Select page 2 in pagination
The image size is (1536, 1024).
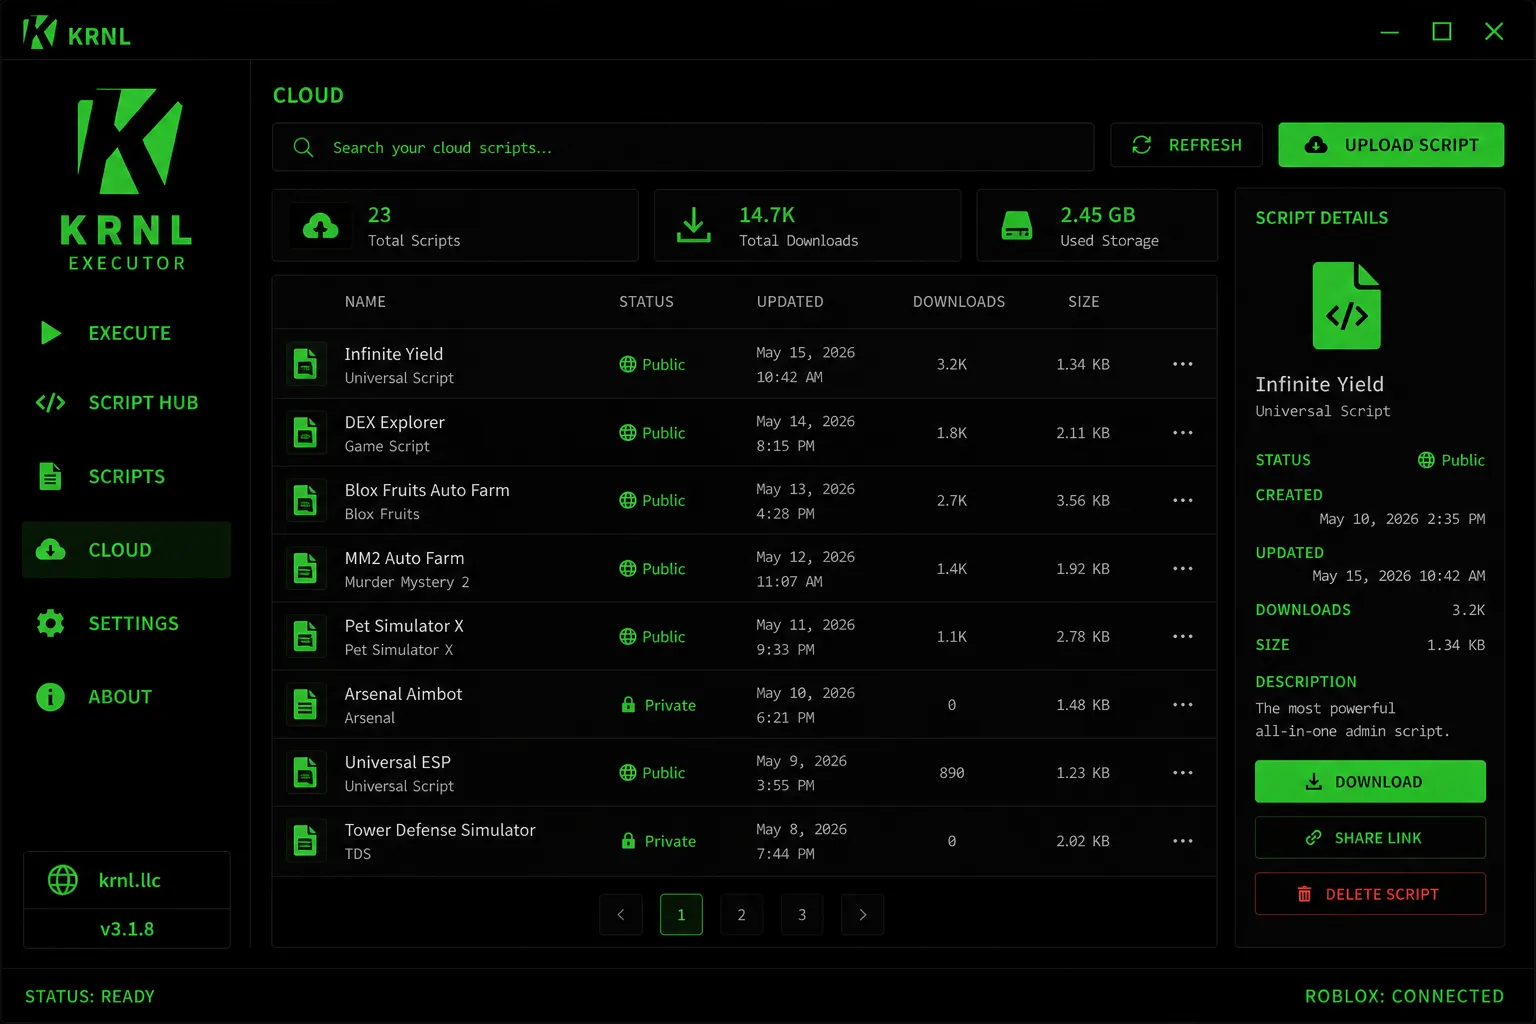[x=741, y=915]
